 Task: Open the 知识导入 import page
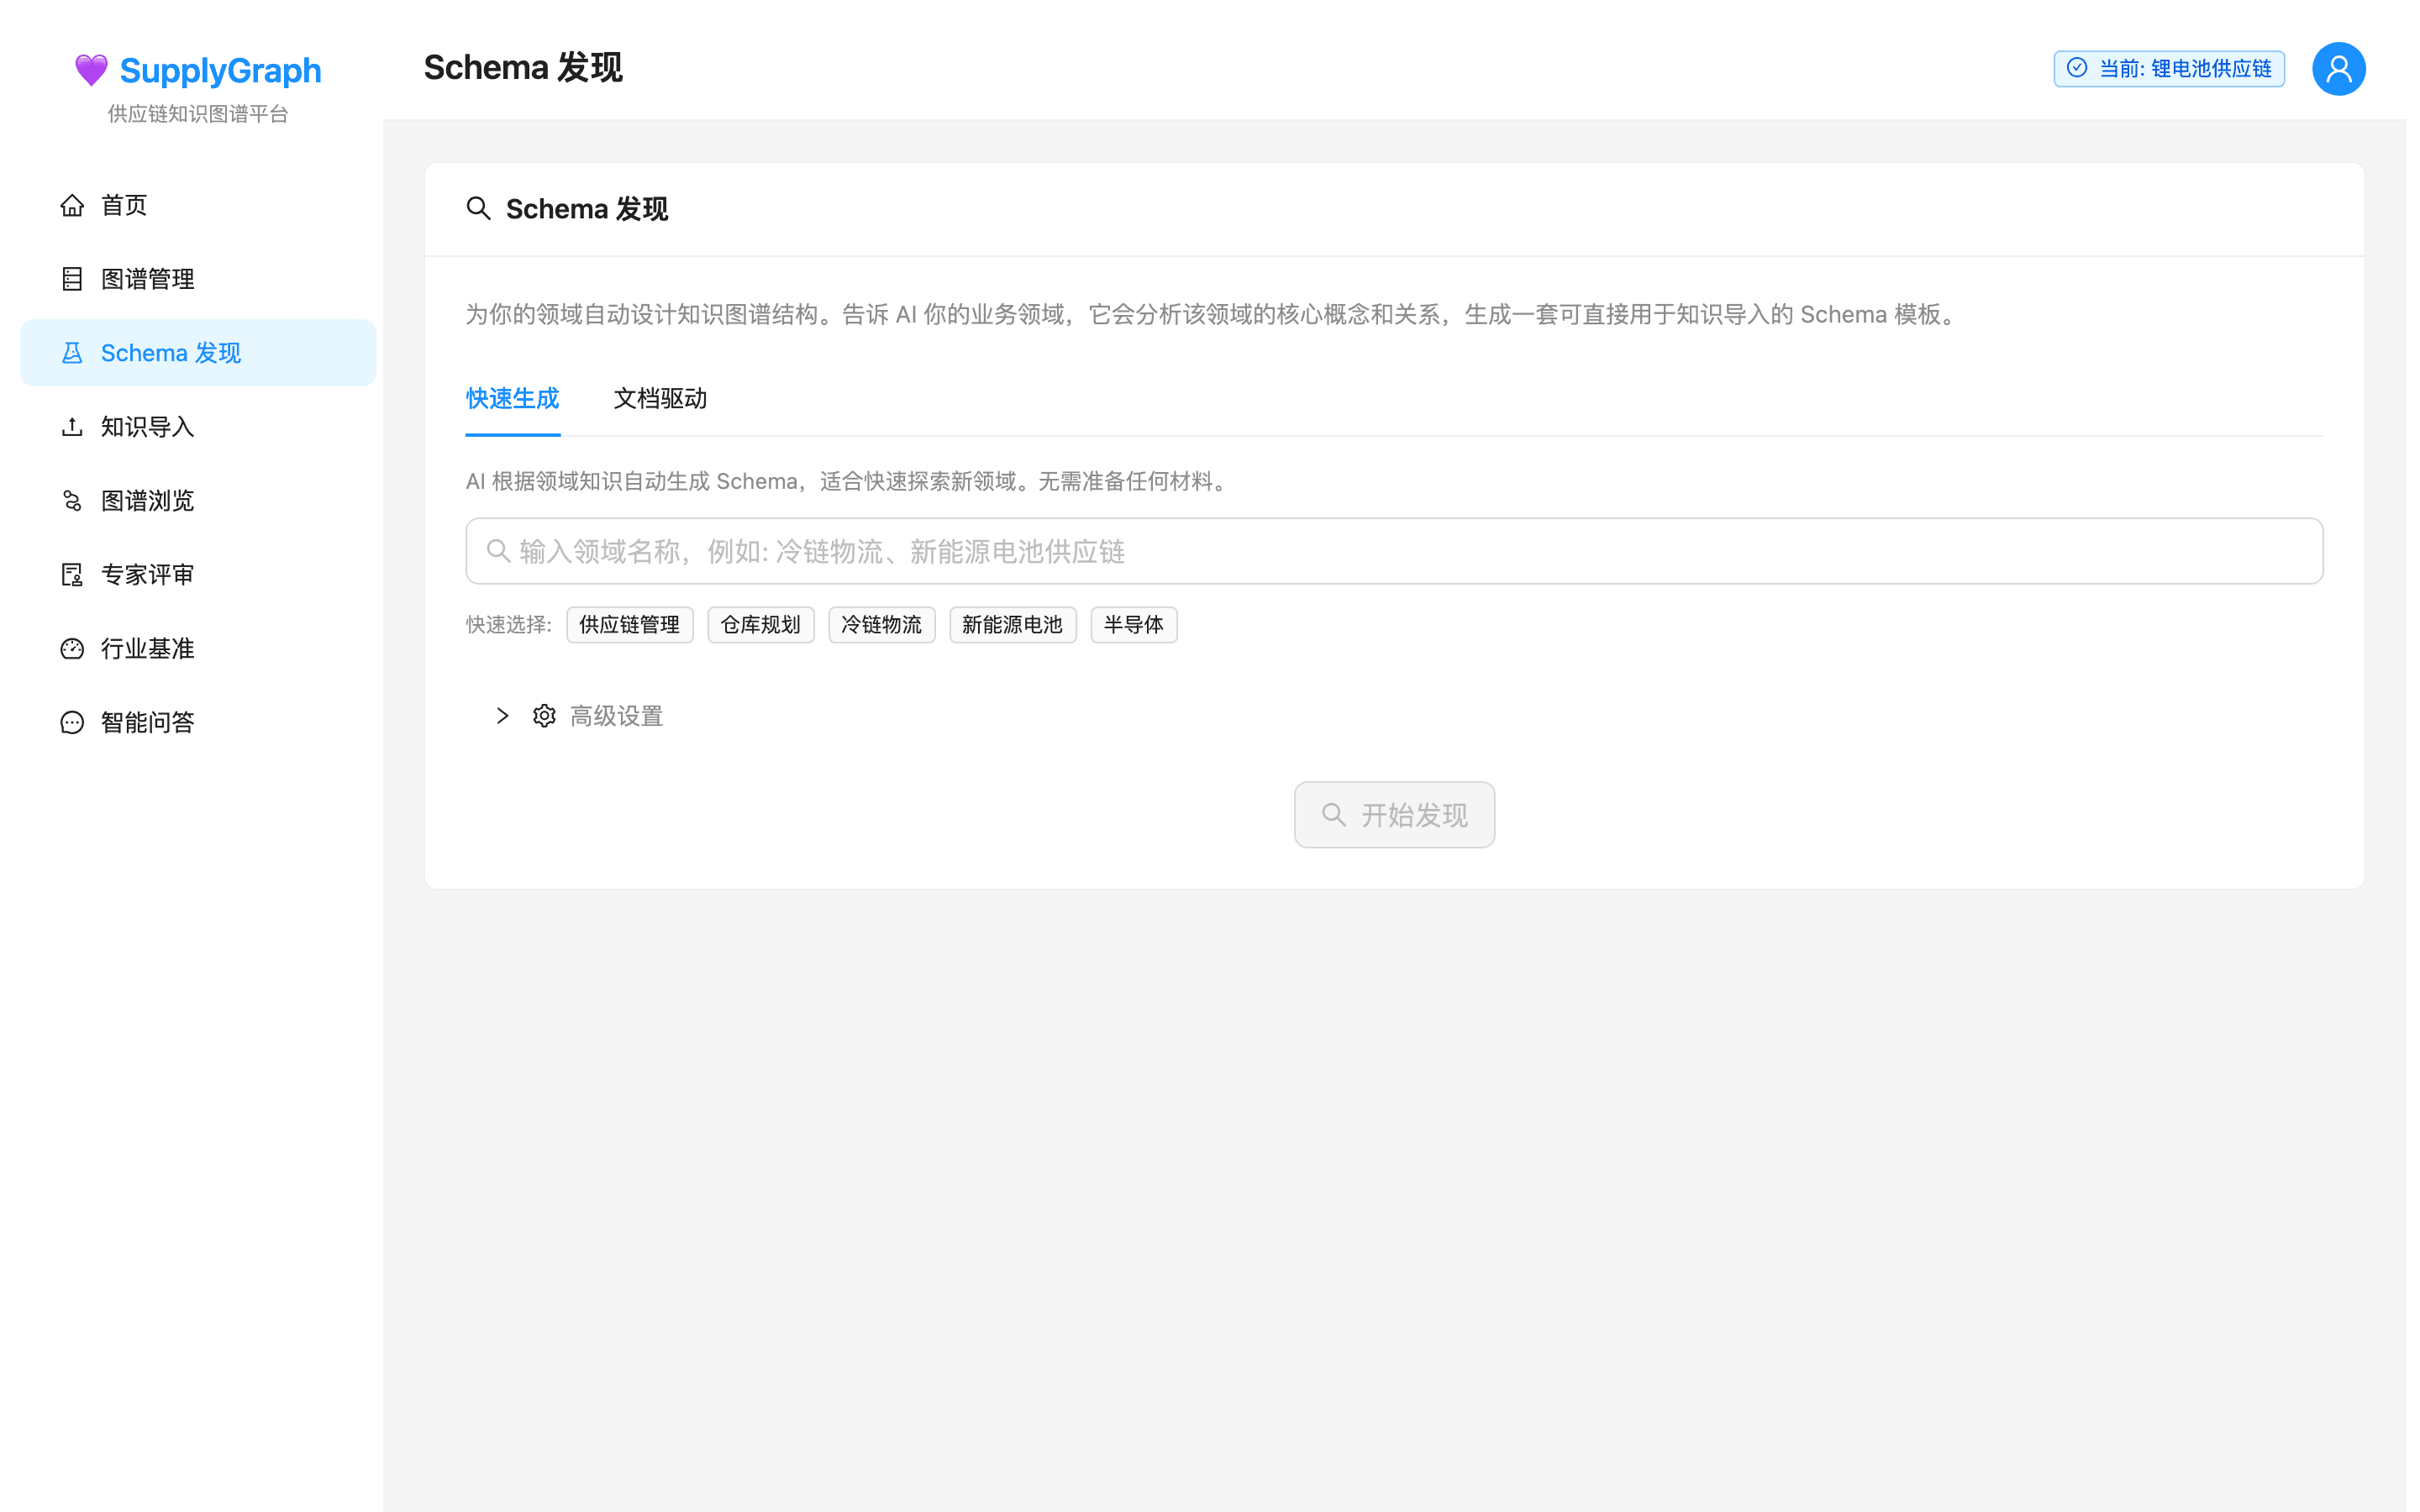(x=148, y=426)
